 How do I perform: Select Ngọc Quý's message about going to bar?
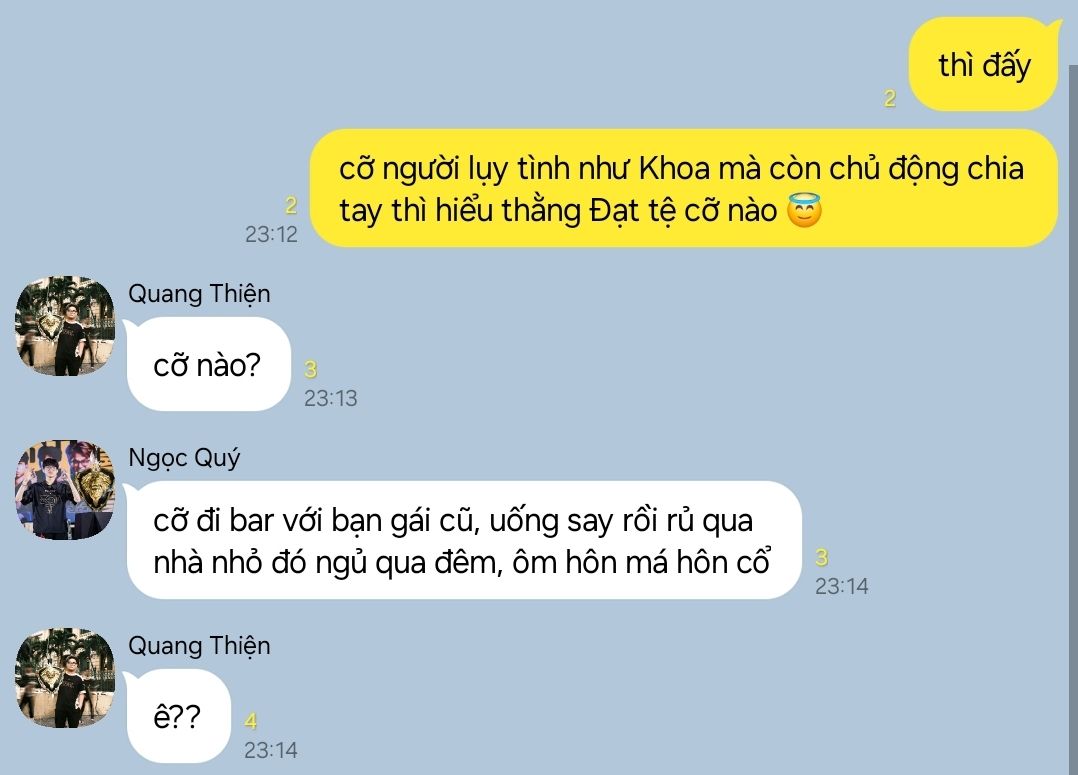tap(463, 541)
